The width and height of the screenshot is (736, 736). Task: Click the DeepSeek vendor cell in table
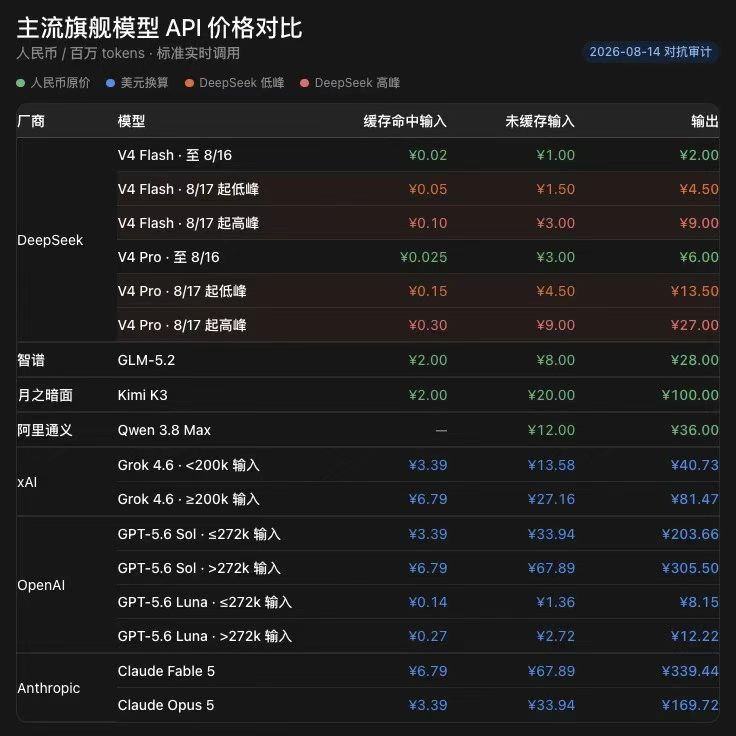pos(50,240)
